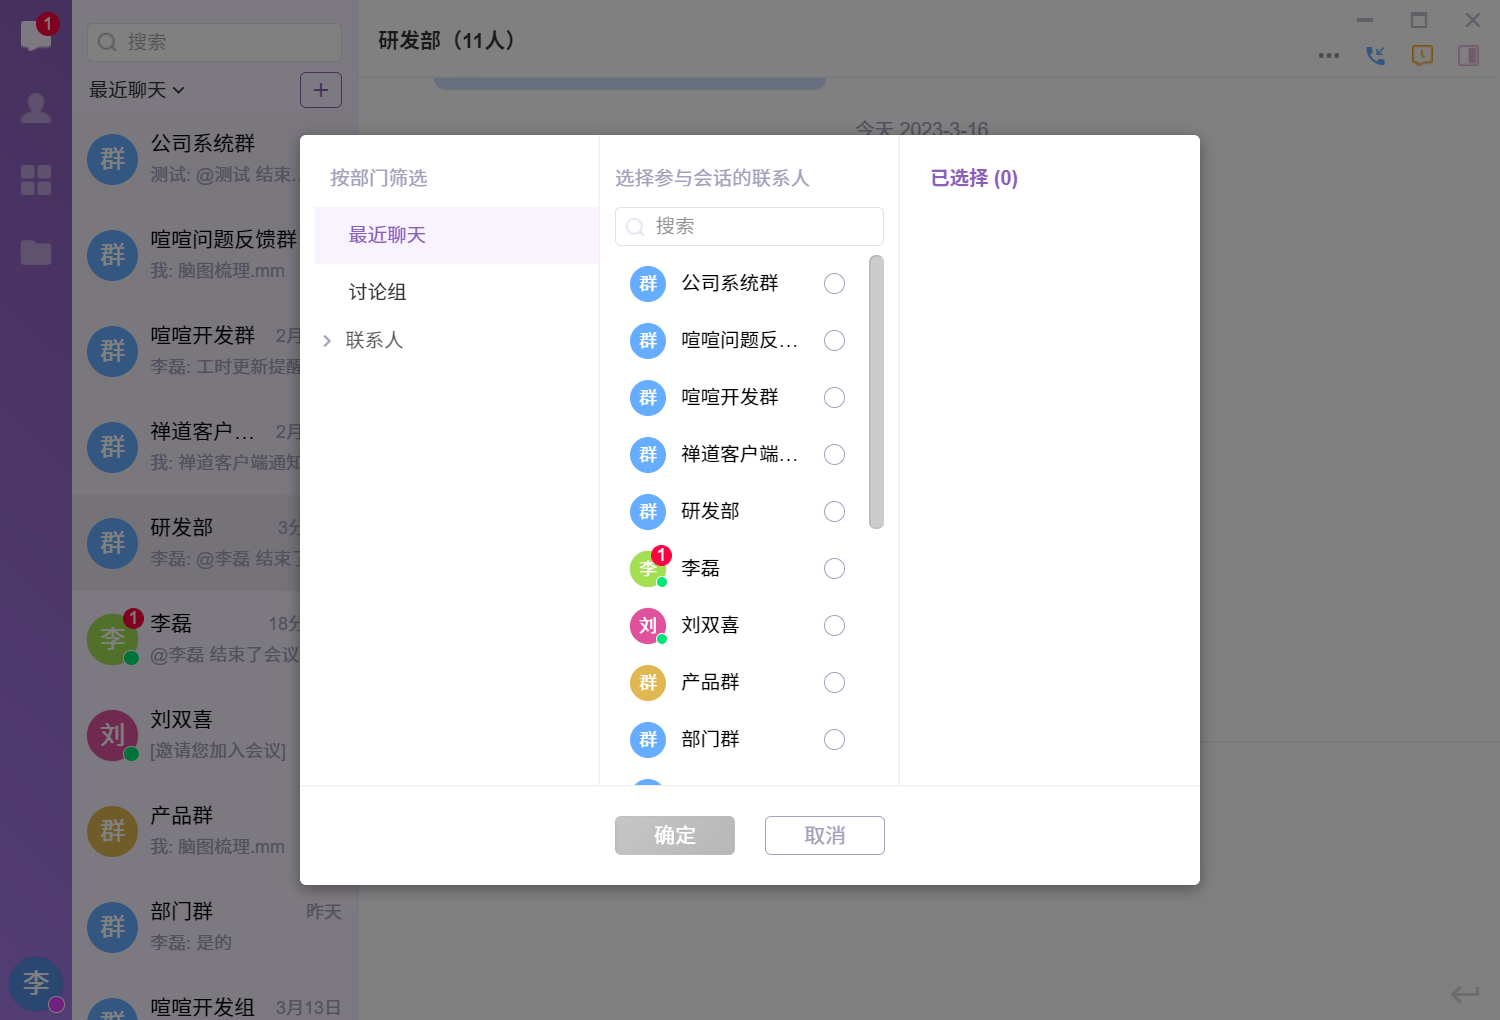1500x1020 pixels.
Task: Select the 公司系统群 radio button
Action: [x=834, y=284]
